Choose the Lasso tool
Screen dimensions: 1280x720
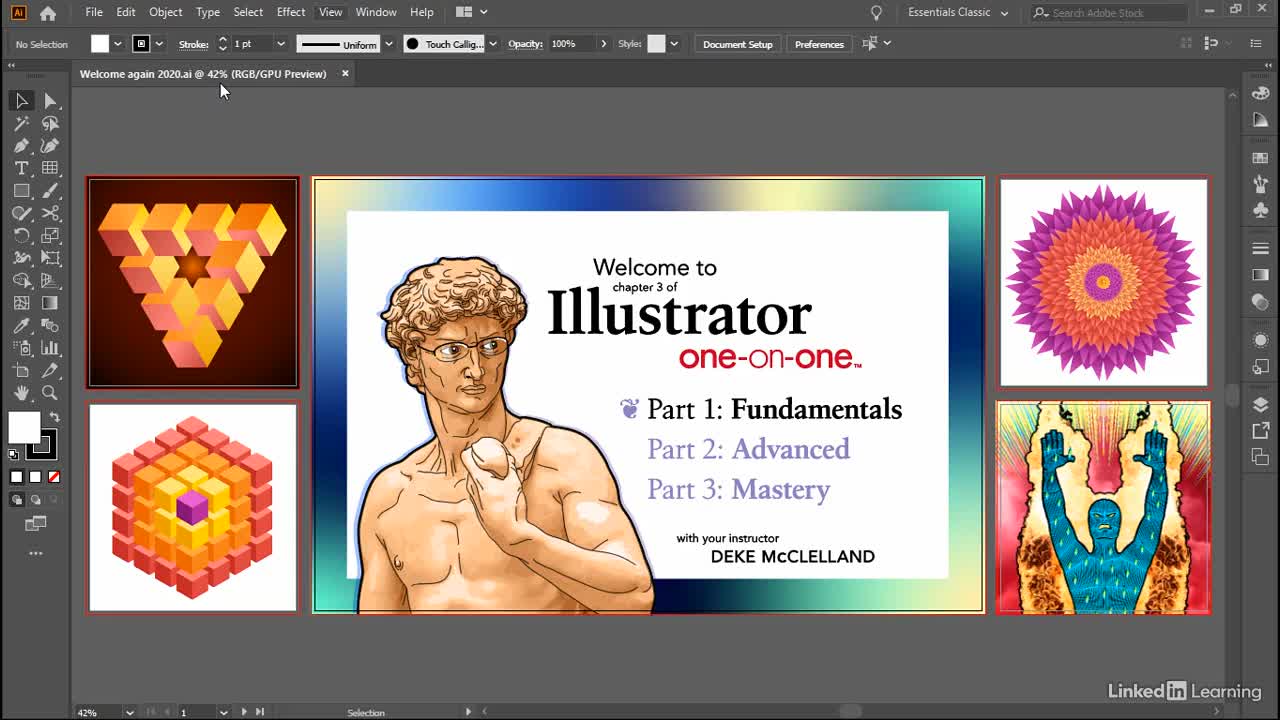pos(50,124)
